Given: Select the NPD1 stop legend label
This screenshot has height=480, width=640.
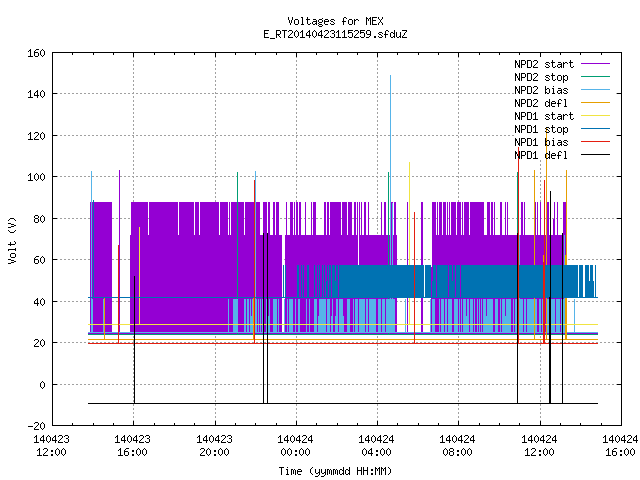Looking at the screenshot, I should 541,129.
